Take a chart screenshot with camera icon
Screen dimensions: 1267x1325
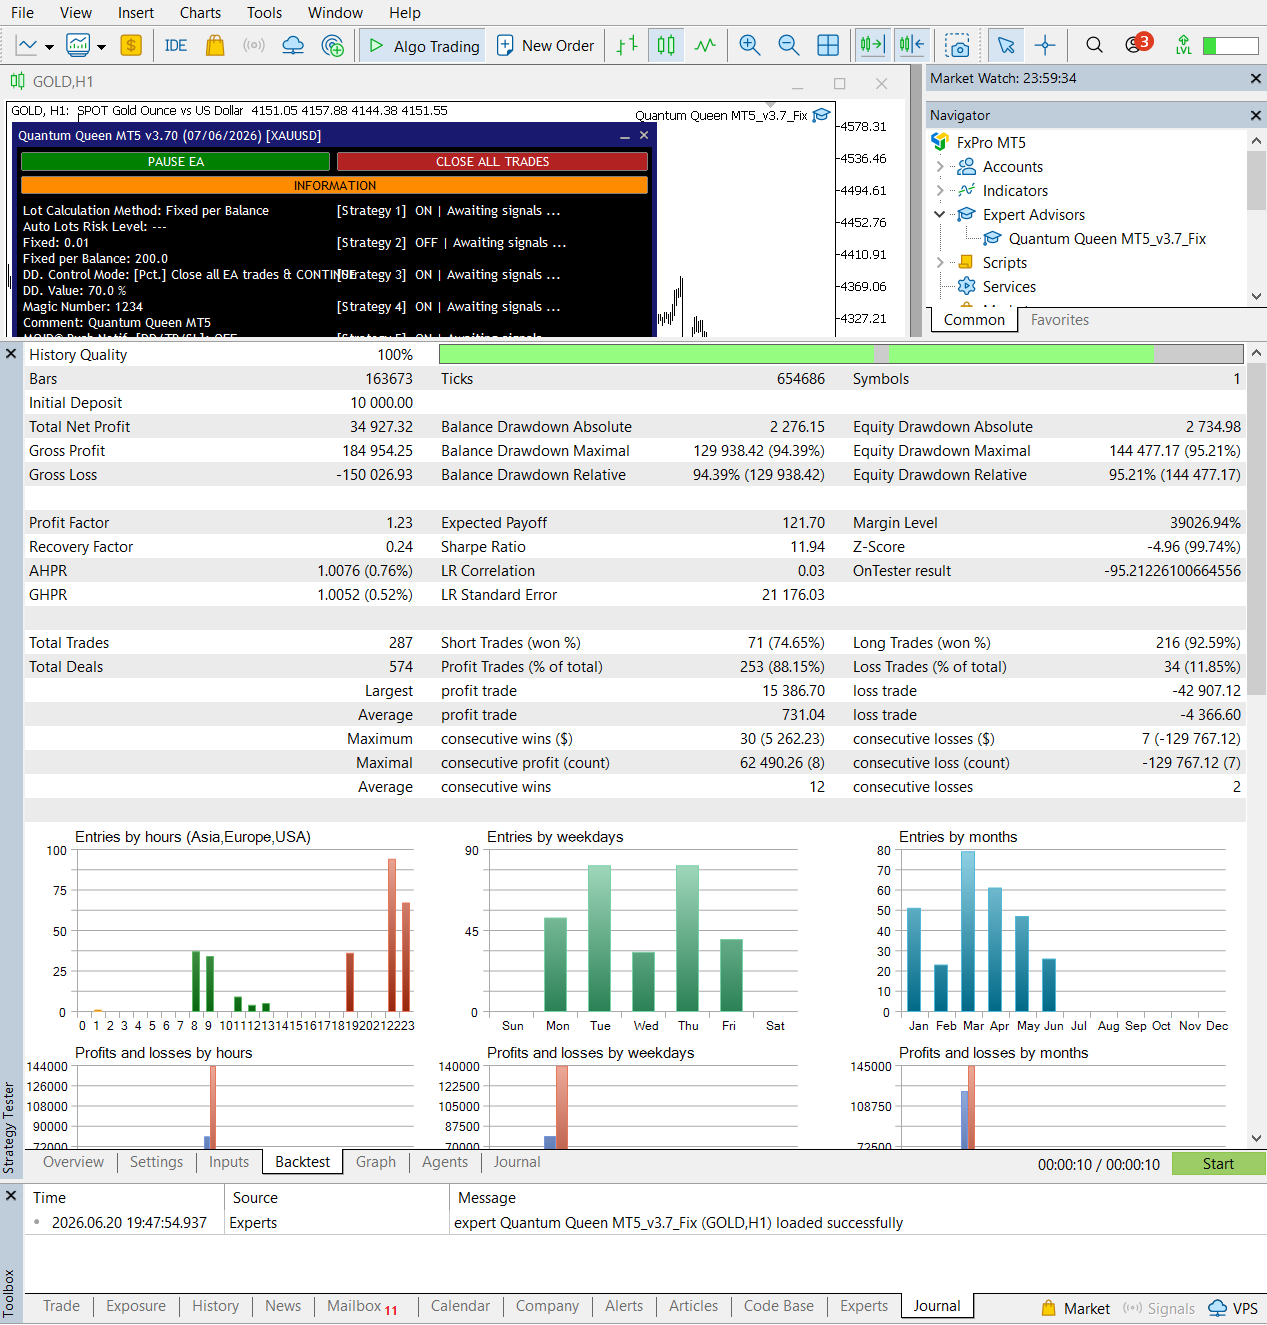(x=958, y=46)
